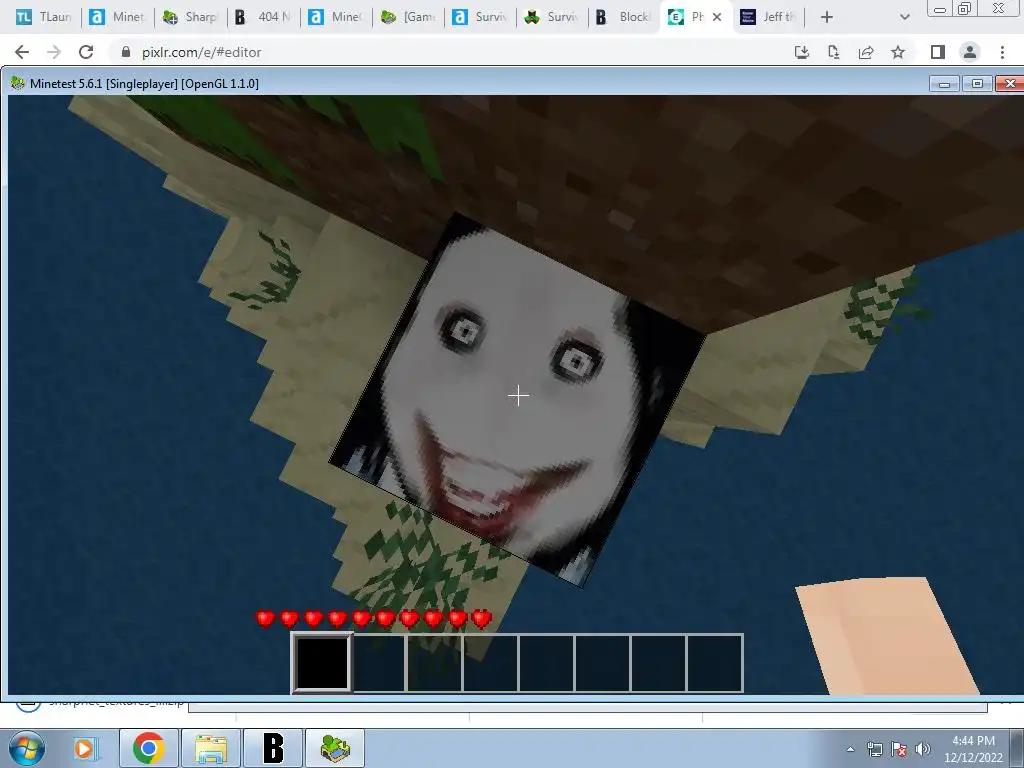View site information lock icon

[126, 52]
